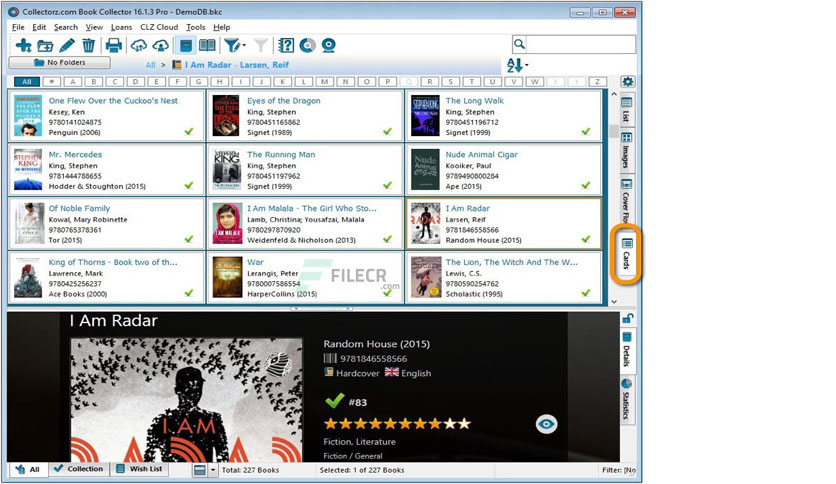Edit the selected book with the pencil icon
Viewport: 836px width, 484px height.
(x=67, y=45)
